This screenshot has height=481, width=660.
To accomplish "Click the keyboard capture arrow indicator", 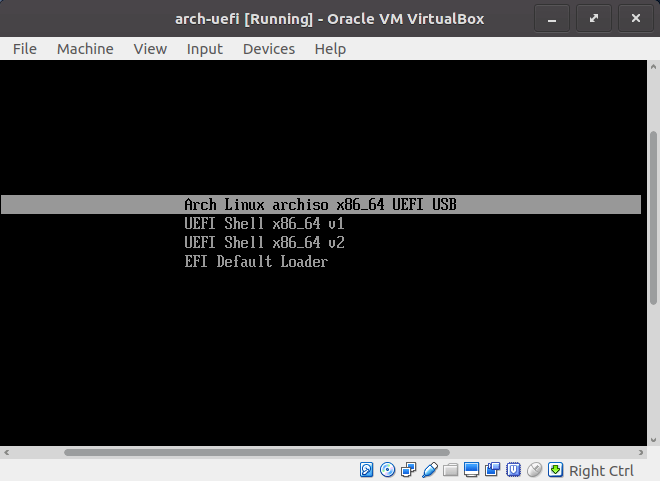I will click(556, 470).
